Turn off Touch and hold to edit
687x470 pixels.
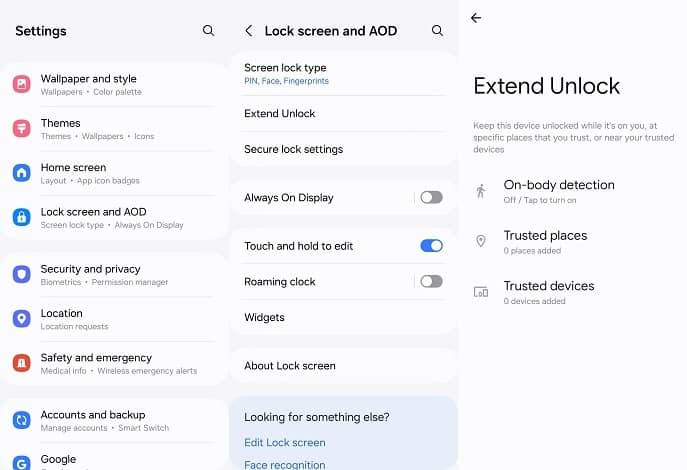click(431, 246)
